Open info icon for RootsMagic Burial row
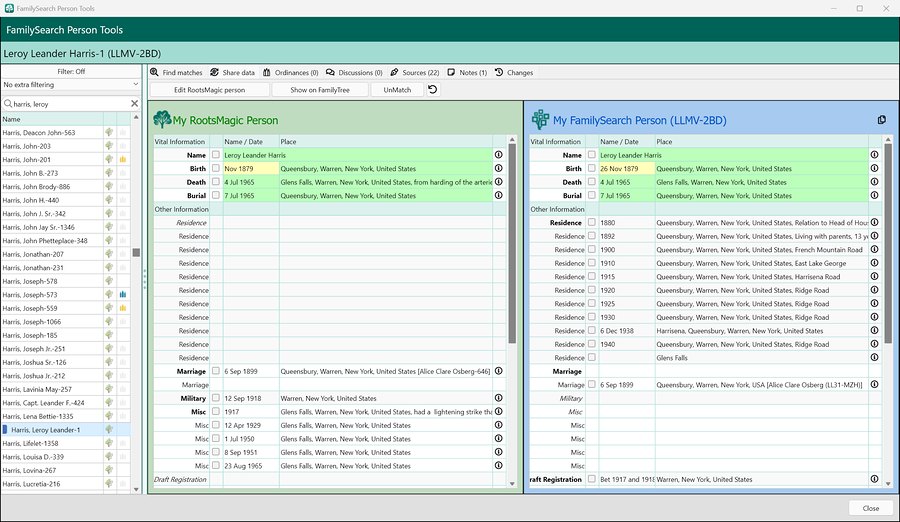The height and width of the screenshot is (522, 900). tap(498, 195)
